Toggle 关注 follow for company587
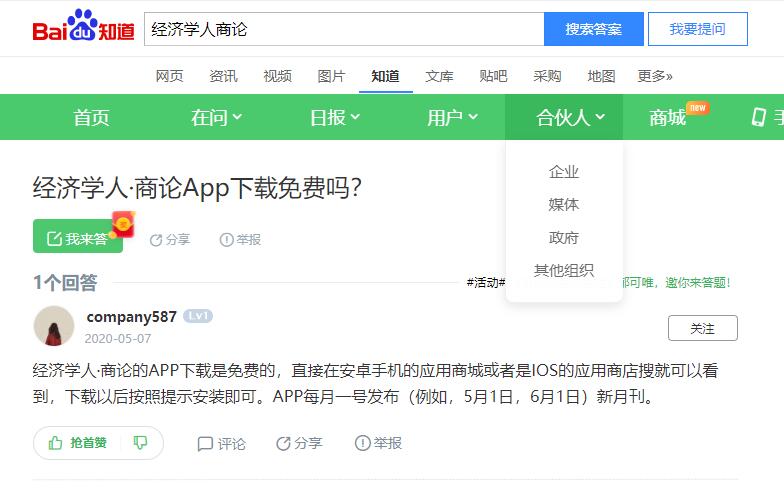The height and width of the screenshot is (503, 784). pyautogui.click(x=702, y=328)
